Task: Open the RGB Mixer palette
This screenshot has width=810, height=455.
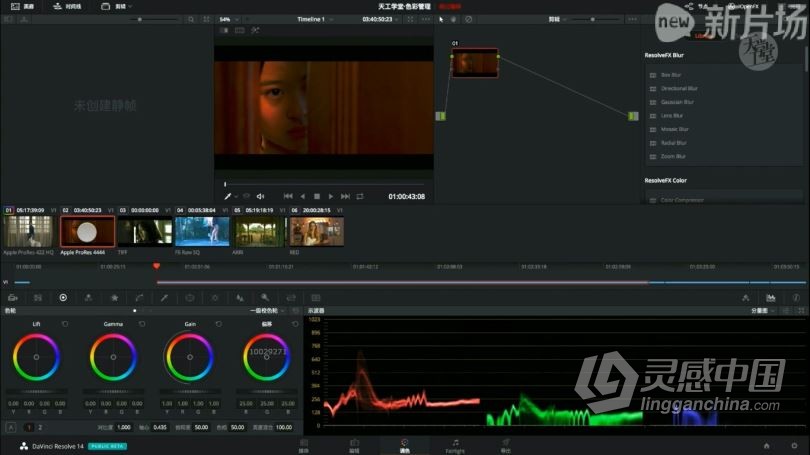Action: (88, 298)
